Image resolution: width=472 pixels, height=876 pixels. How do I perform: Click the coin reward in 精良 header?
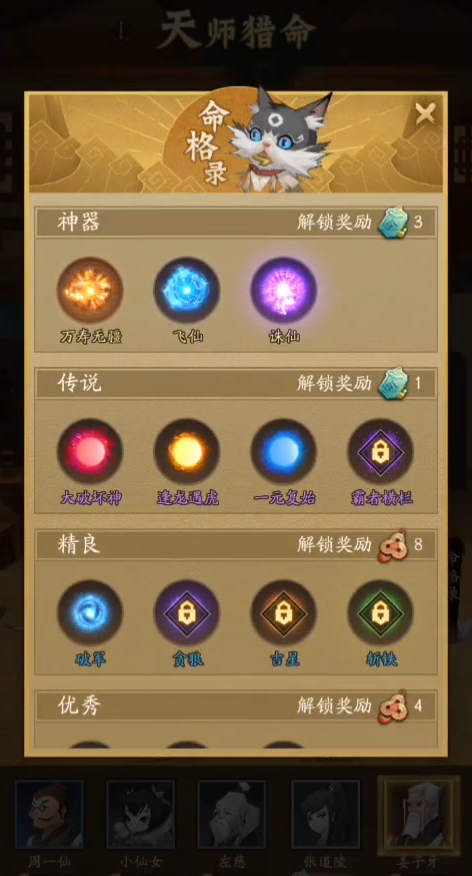393,545
